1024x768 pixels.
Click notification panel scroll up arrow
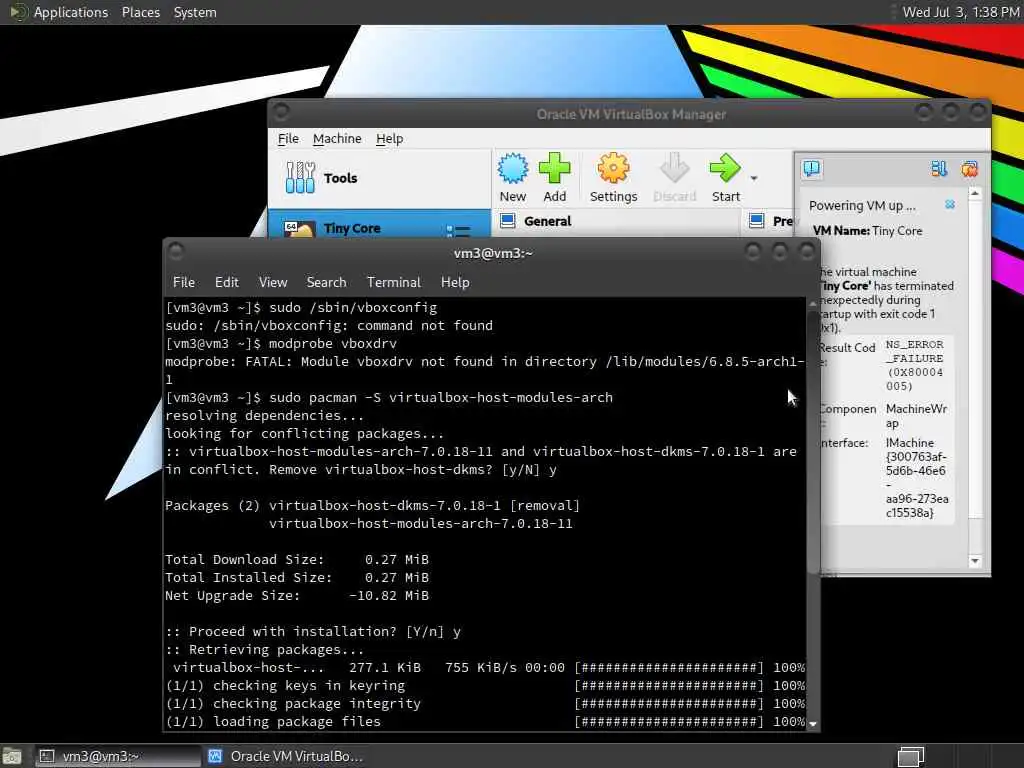click(x=974, y=193)
